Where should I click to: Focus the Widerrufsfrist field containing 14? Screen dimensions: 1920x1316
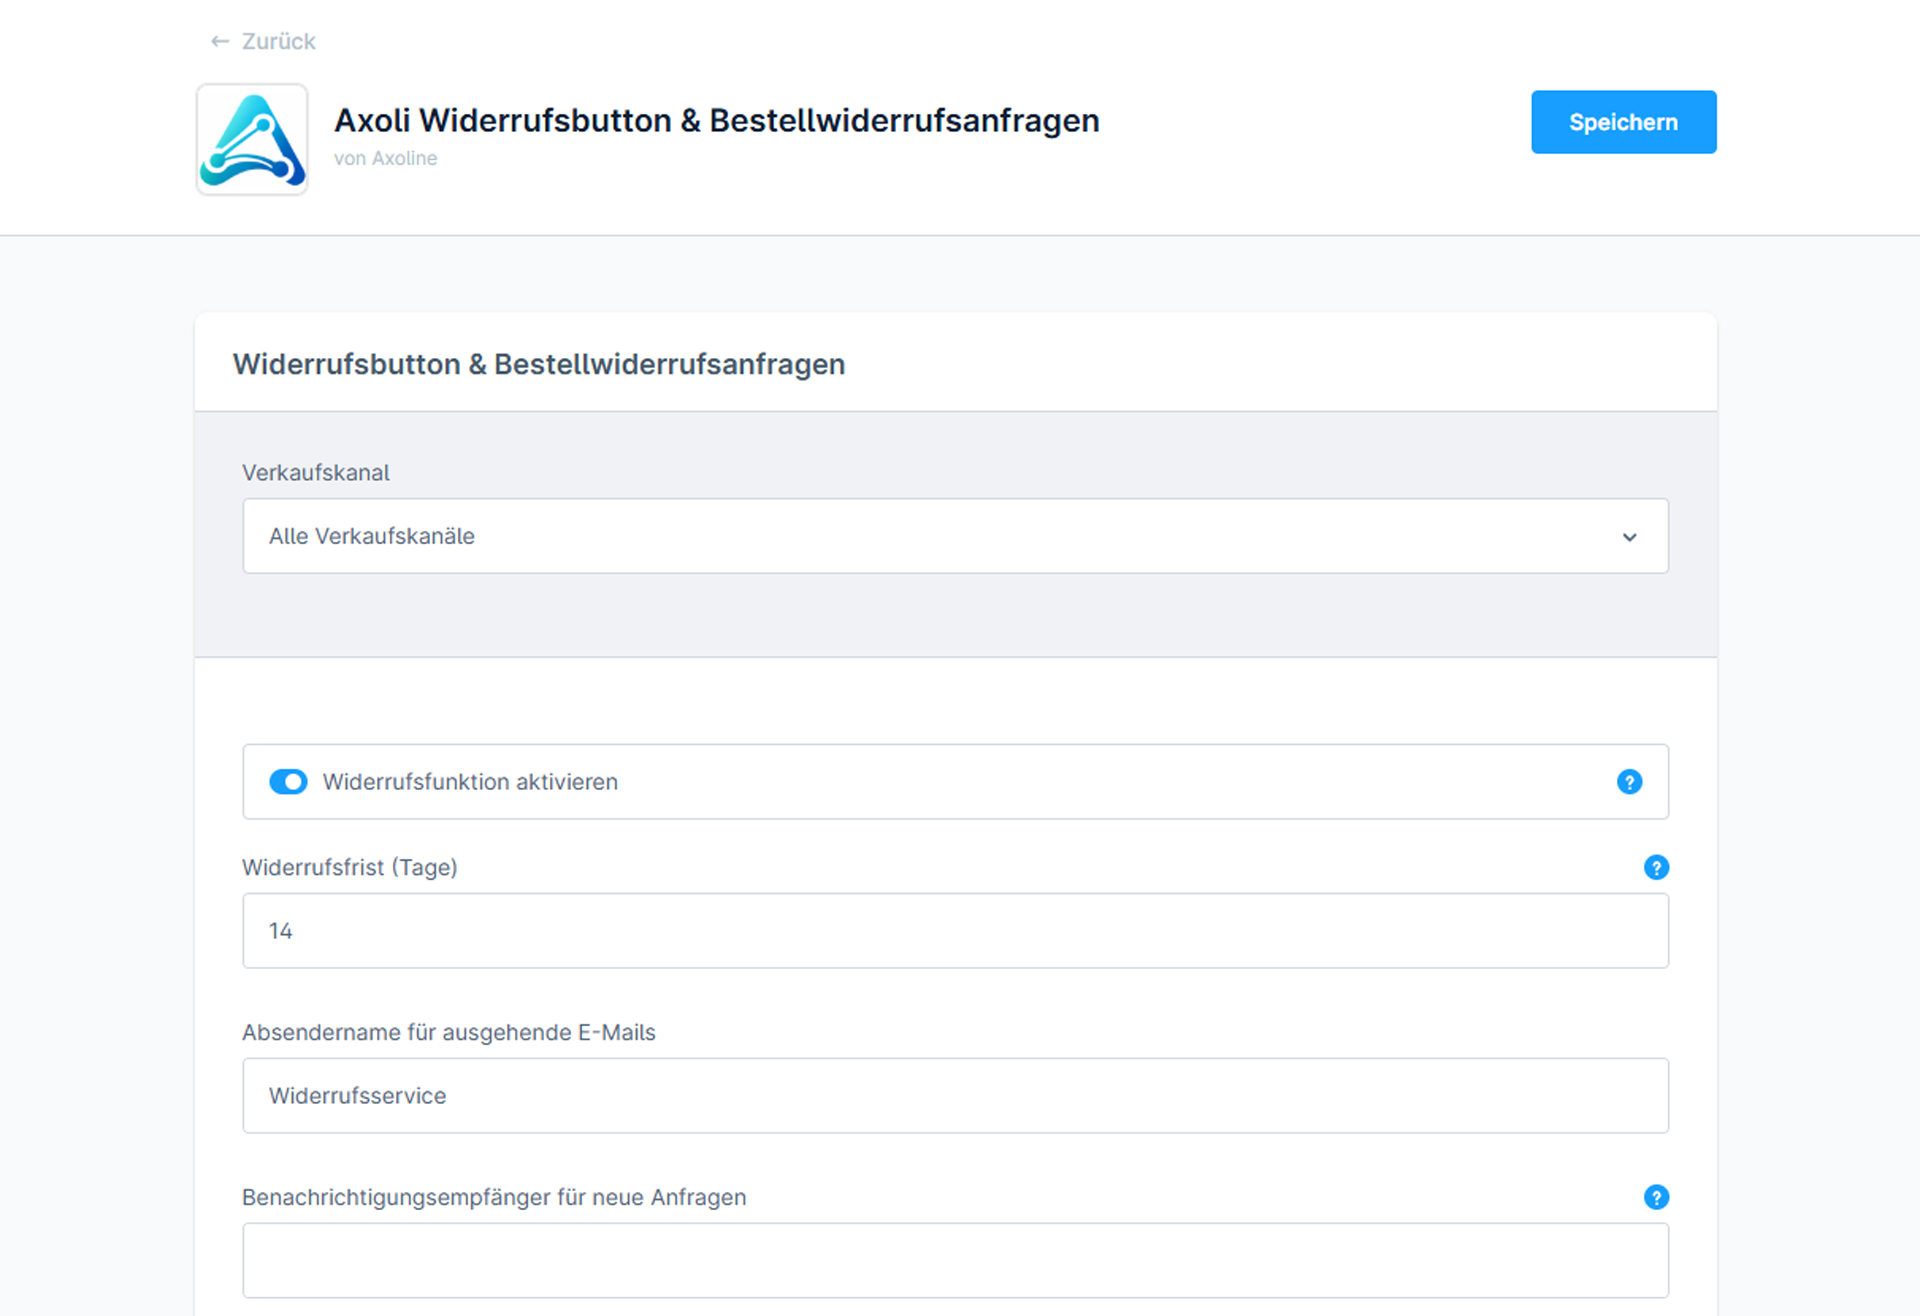tap(955, 931)
